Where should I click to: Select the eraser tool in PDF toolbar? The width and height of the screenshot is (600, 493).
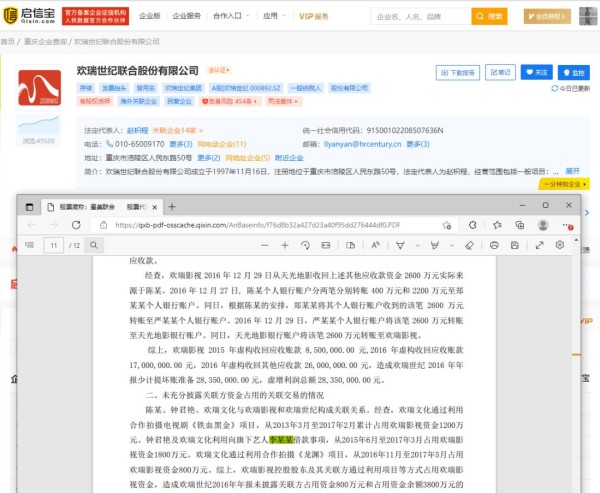coord(471,245)
